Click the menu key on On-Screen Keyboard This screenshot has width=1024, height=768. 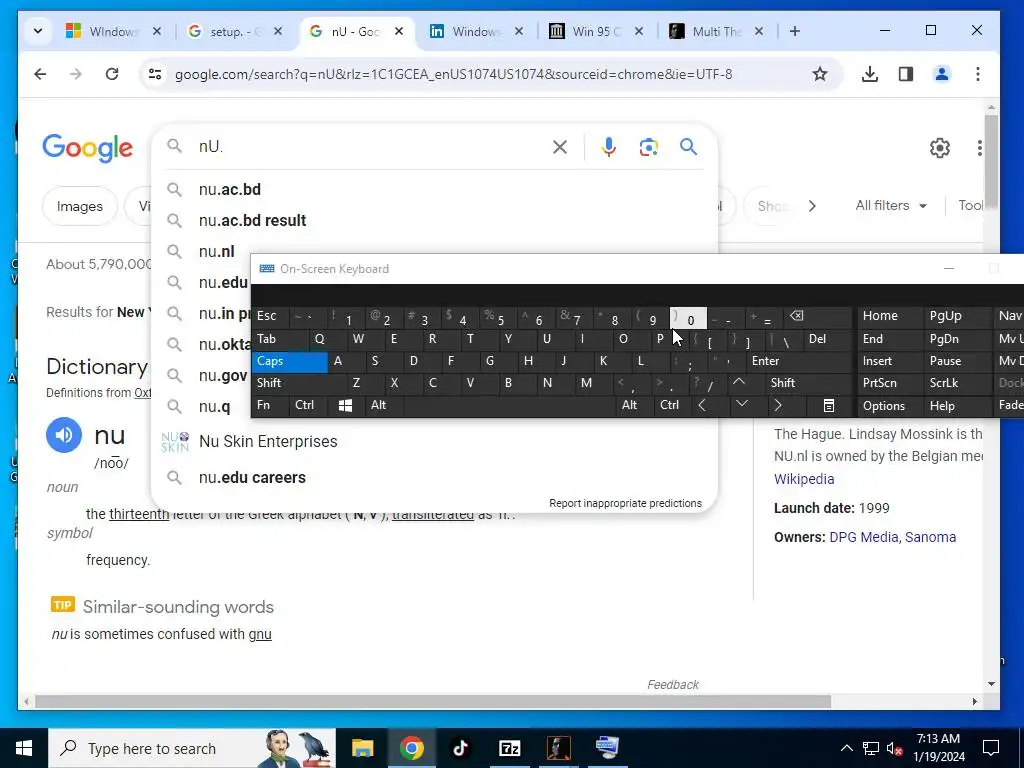829,406
